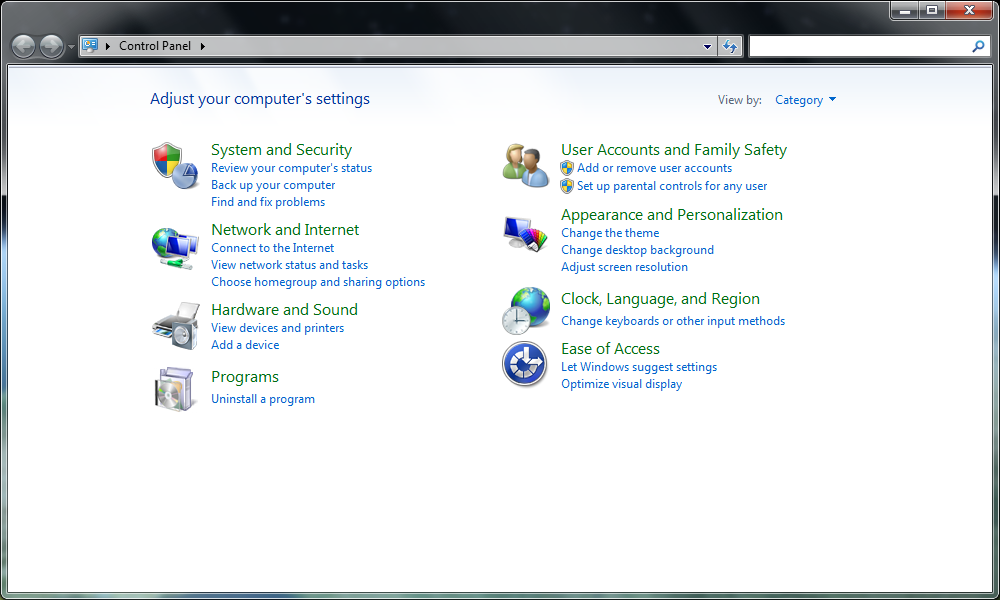Open the Appearance and Personalization monitor icon

(526, 234)
